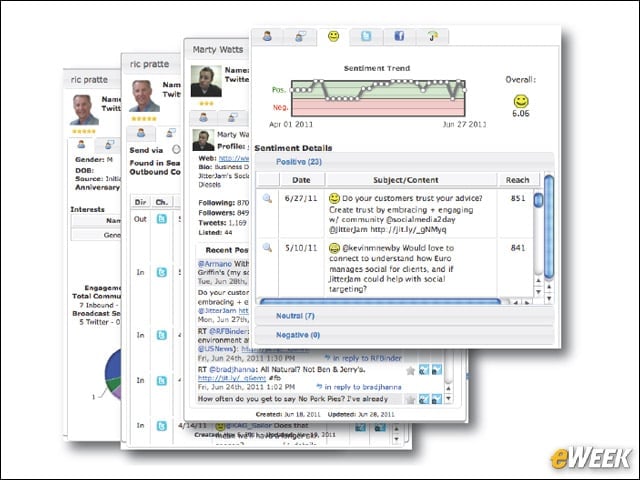This screenshot has height=480, width=640.
Task: Open the profile tab in the Marty Watts window
Action: pyautogui.click(x=203, y=118)
